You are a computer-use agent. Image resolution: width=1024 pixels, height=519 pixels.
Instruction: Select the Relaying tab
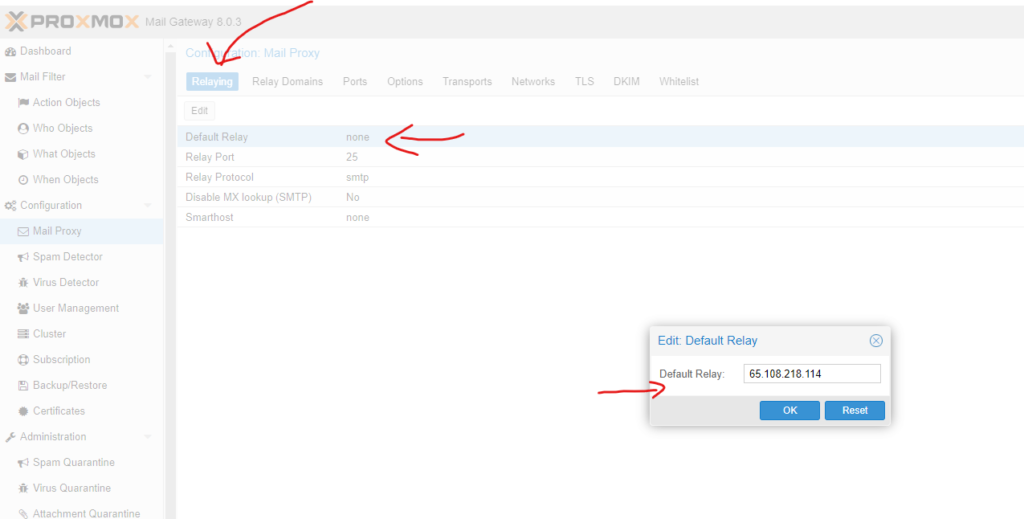[x=212, y=82]
